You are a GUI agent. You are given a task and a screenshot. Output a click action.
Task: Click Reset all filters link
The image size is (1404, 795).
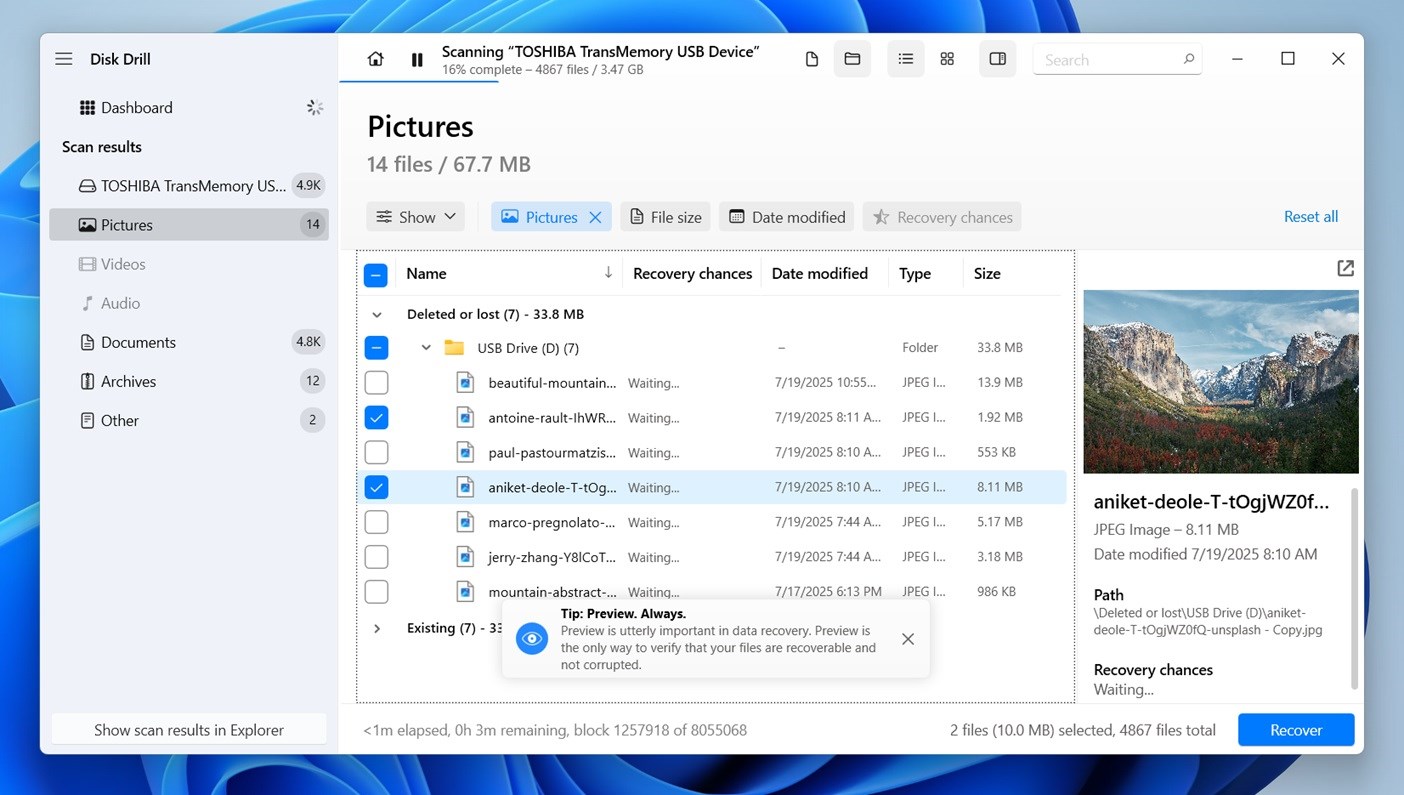pyautogui.click(x=1311, y=217)
